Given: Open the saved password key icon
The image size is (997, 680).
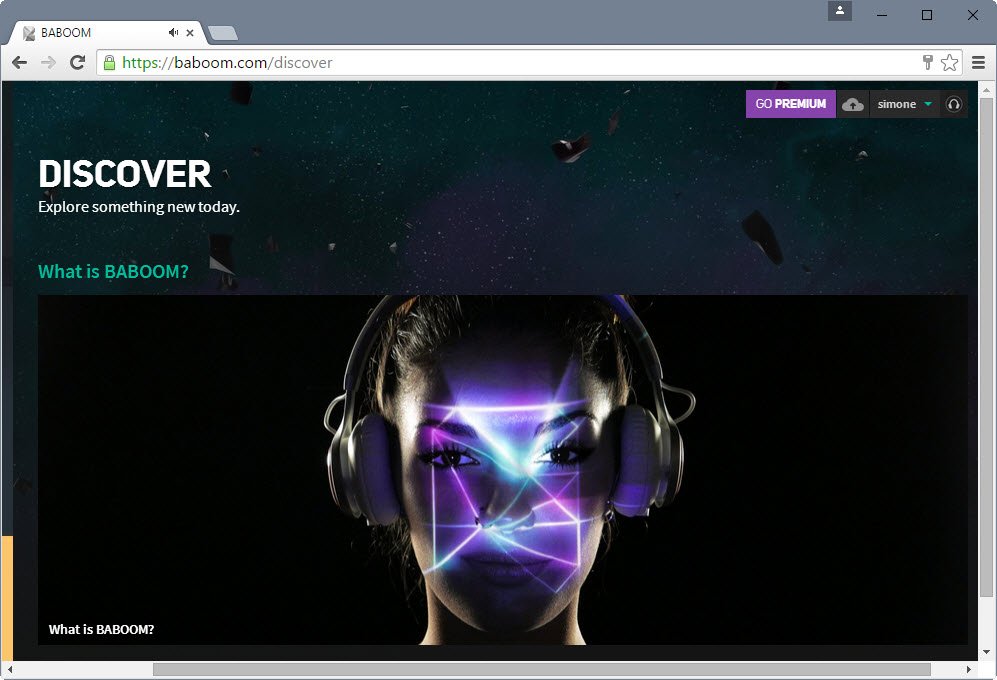Looking at the screenshot, I should [928, 62].
